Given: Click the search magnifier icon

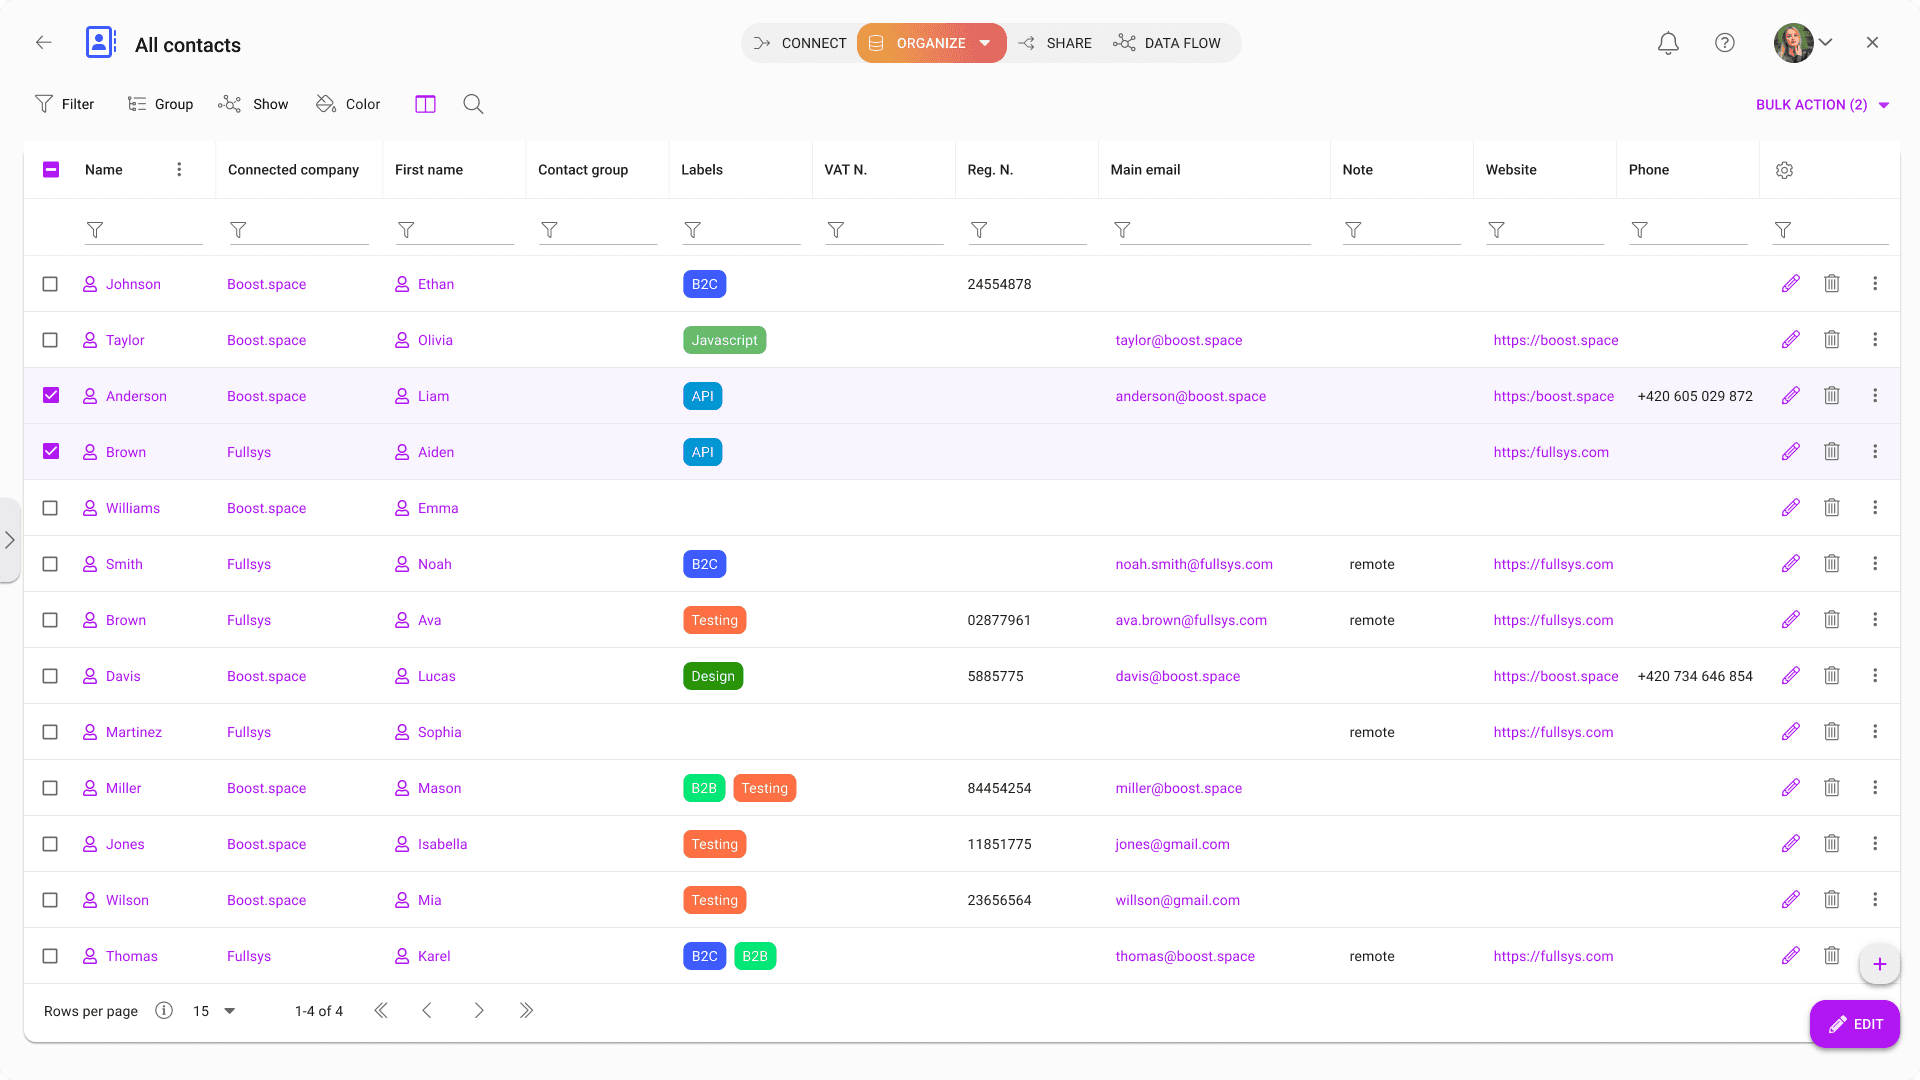Looking at the screenshot, I should (x=472, y=103).
